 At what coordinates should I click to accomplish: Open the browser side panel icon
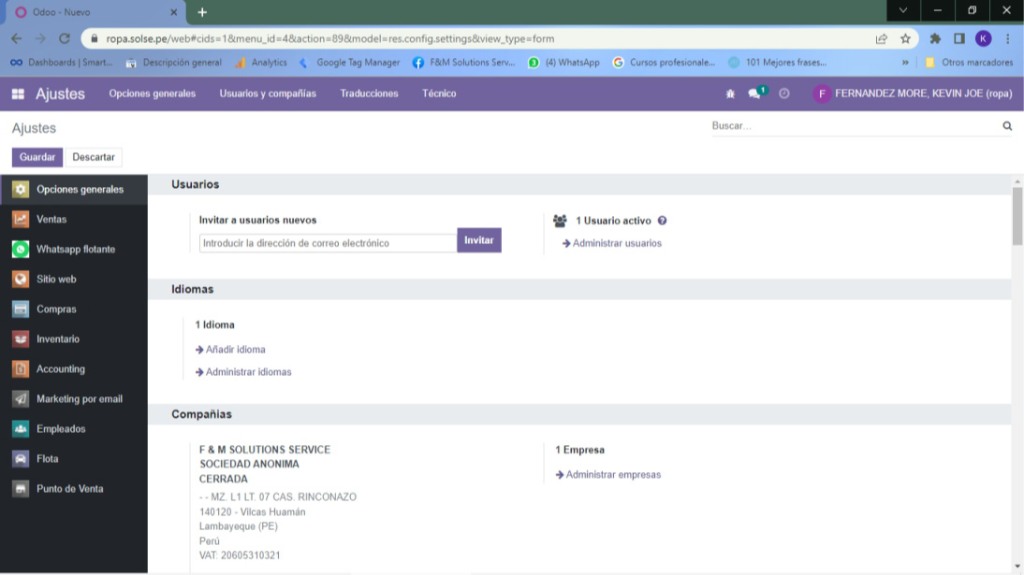pos(959,39)
